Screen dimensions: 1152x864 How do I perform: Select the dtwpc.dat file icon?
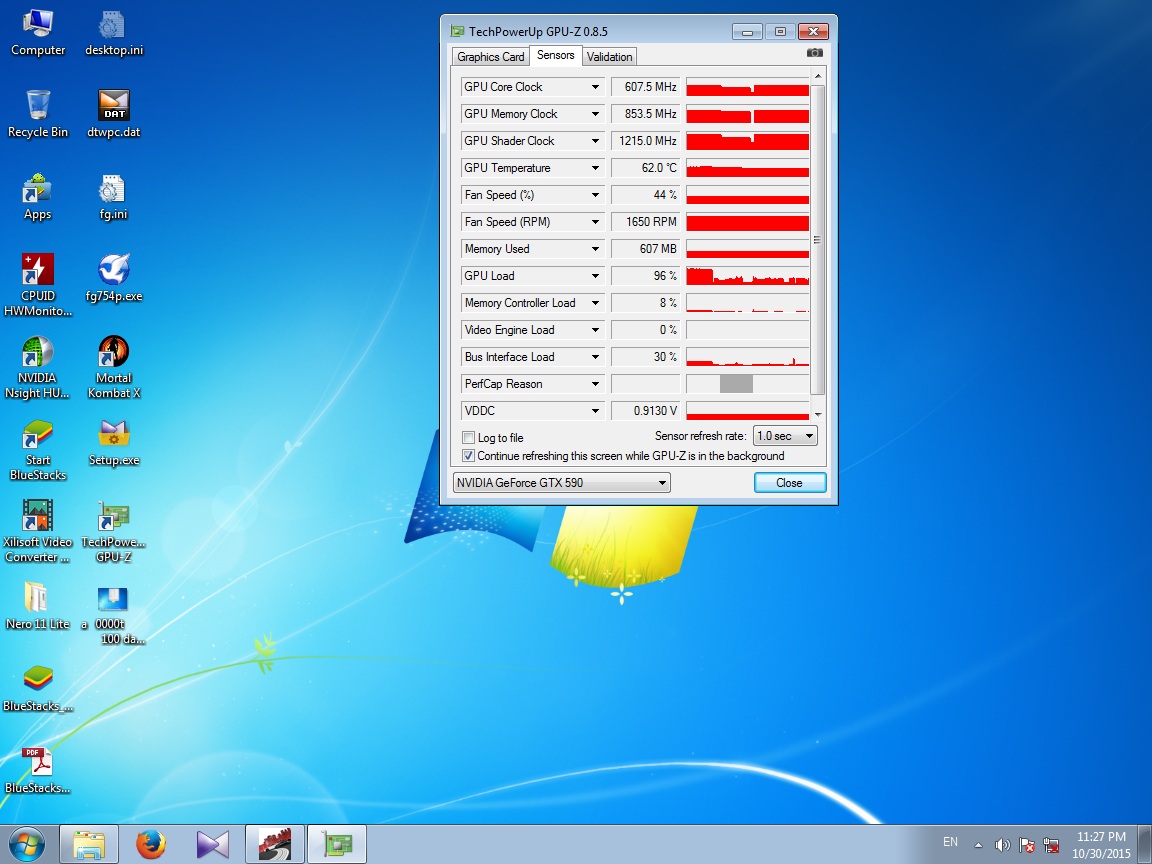[114, 115]
